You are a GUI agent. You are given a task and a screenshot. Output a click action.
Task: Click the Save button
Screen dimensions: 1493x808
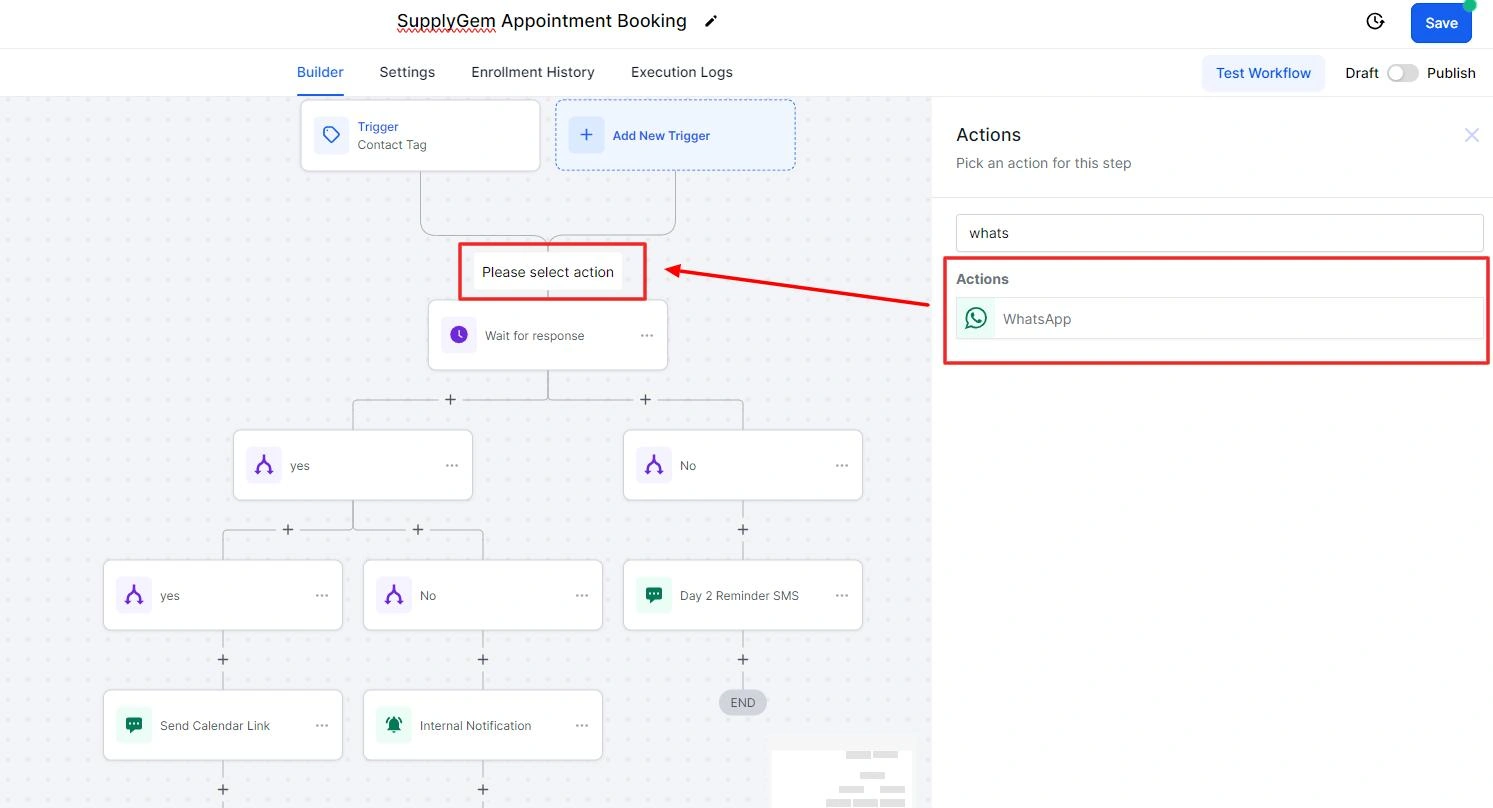[x=1441, y=23]
